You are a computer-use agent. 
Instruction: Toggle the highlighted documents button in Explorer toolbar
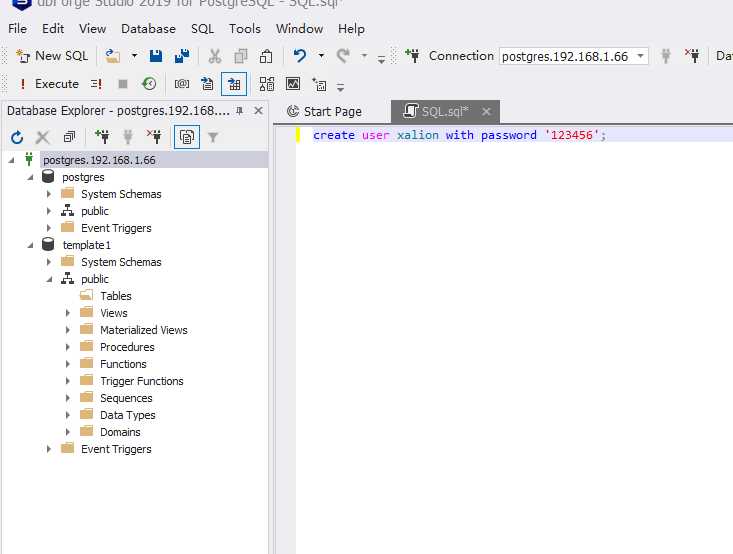point(187,137)
